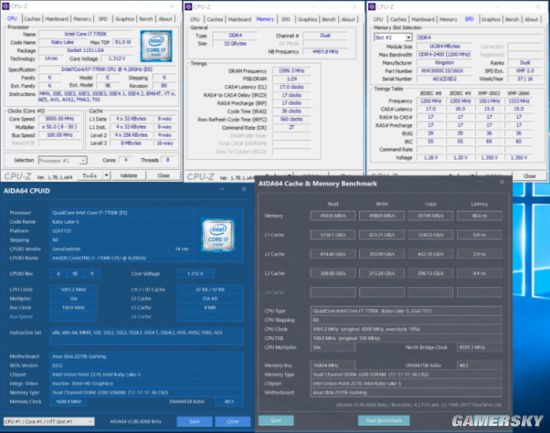Image resolution: width=550 pixels, height=433 pixels.
Task: Select the Graphics tab in the SPD CPU-Z window
Action: 491,19
